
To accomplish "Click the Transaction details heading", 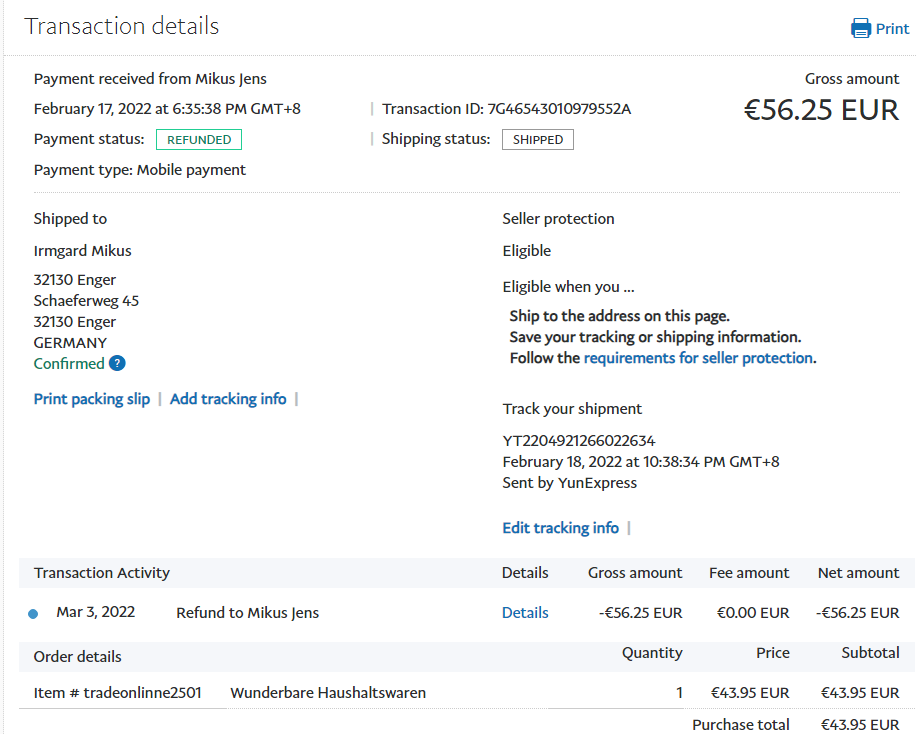I will tap(122, 27).
